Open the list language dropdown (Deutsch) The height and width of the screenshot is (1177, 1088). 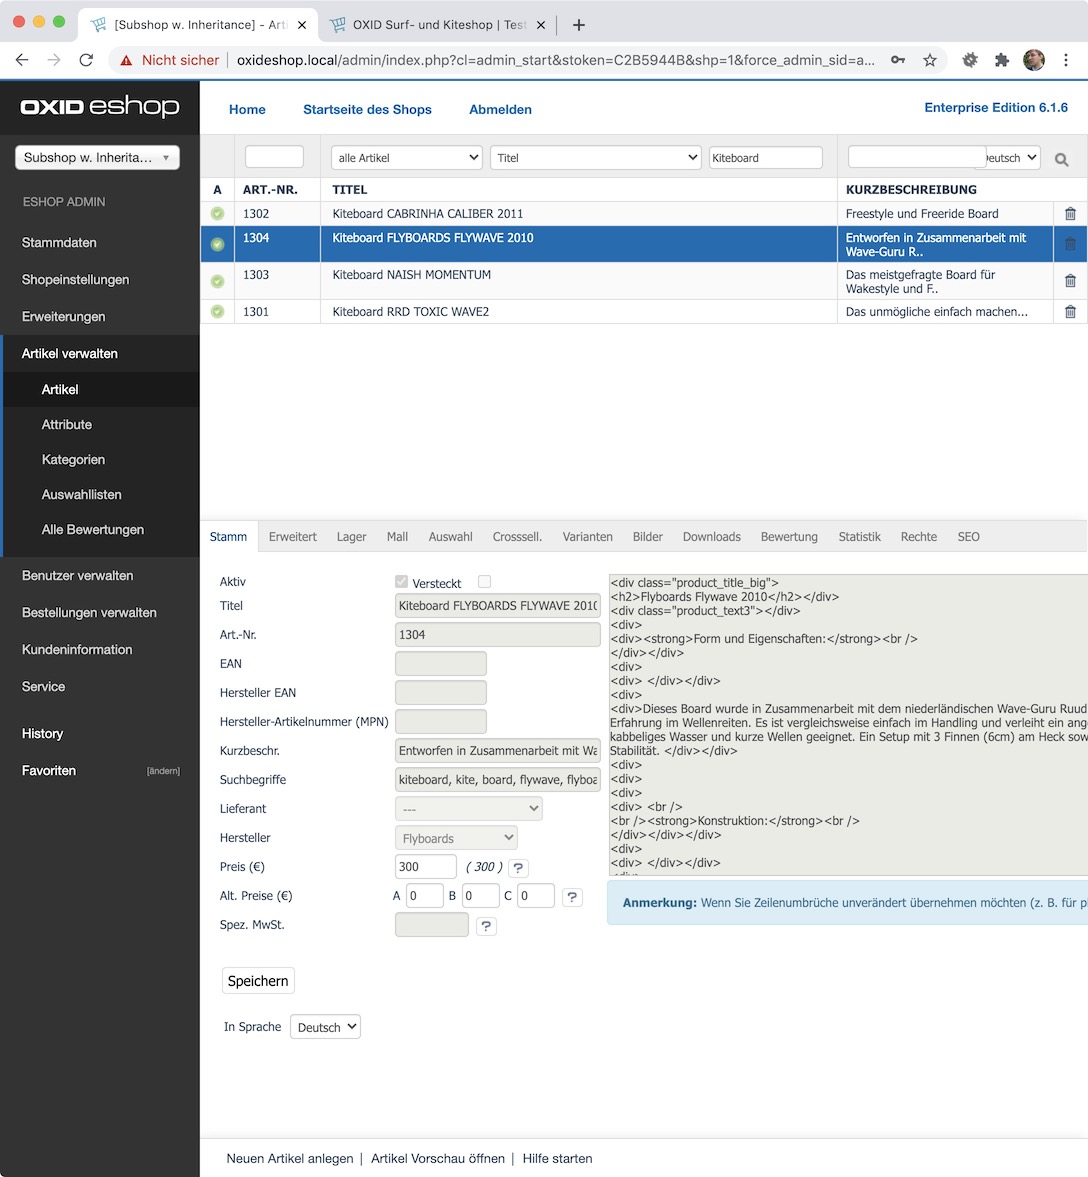[x=1013, y=158]
